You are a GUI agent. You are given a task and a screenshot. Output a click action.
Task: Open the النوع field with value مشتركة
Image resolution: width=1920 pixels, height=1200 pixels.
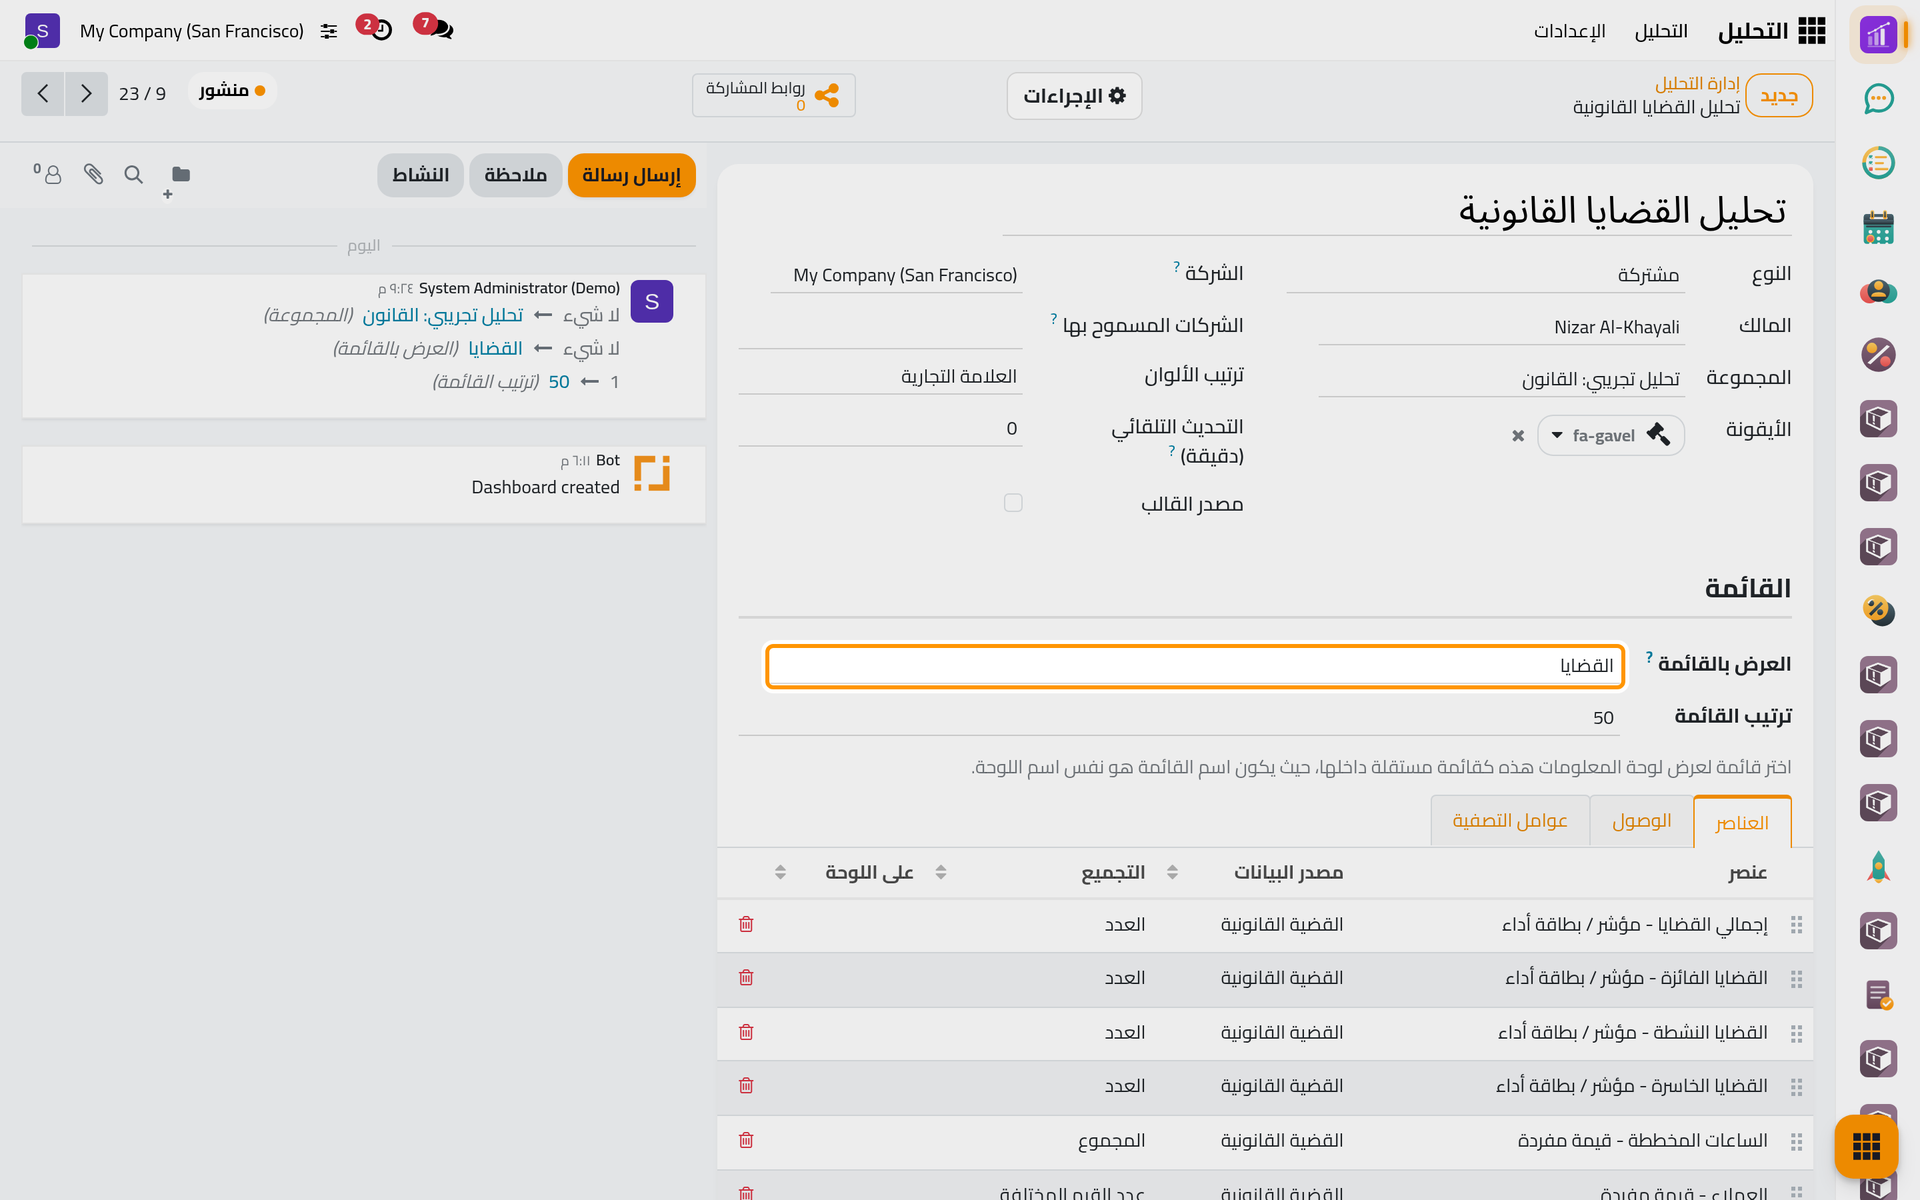point(1485,275)
